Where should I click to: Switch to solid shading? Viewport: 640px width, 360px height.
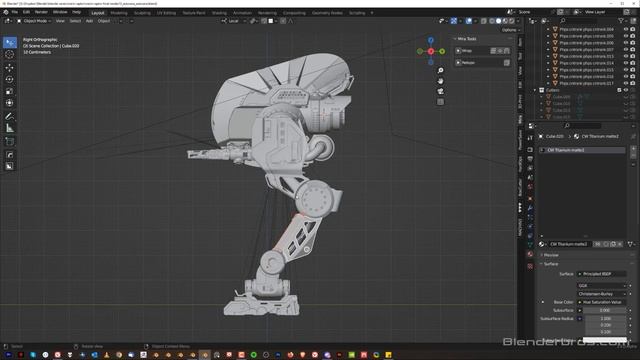pyautogui.click(x=498, y=21)
